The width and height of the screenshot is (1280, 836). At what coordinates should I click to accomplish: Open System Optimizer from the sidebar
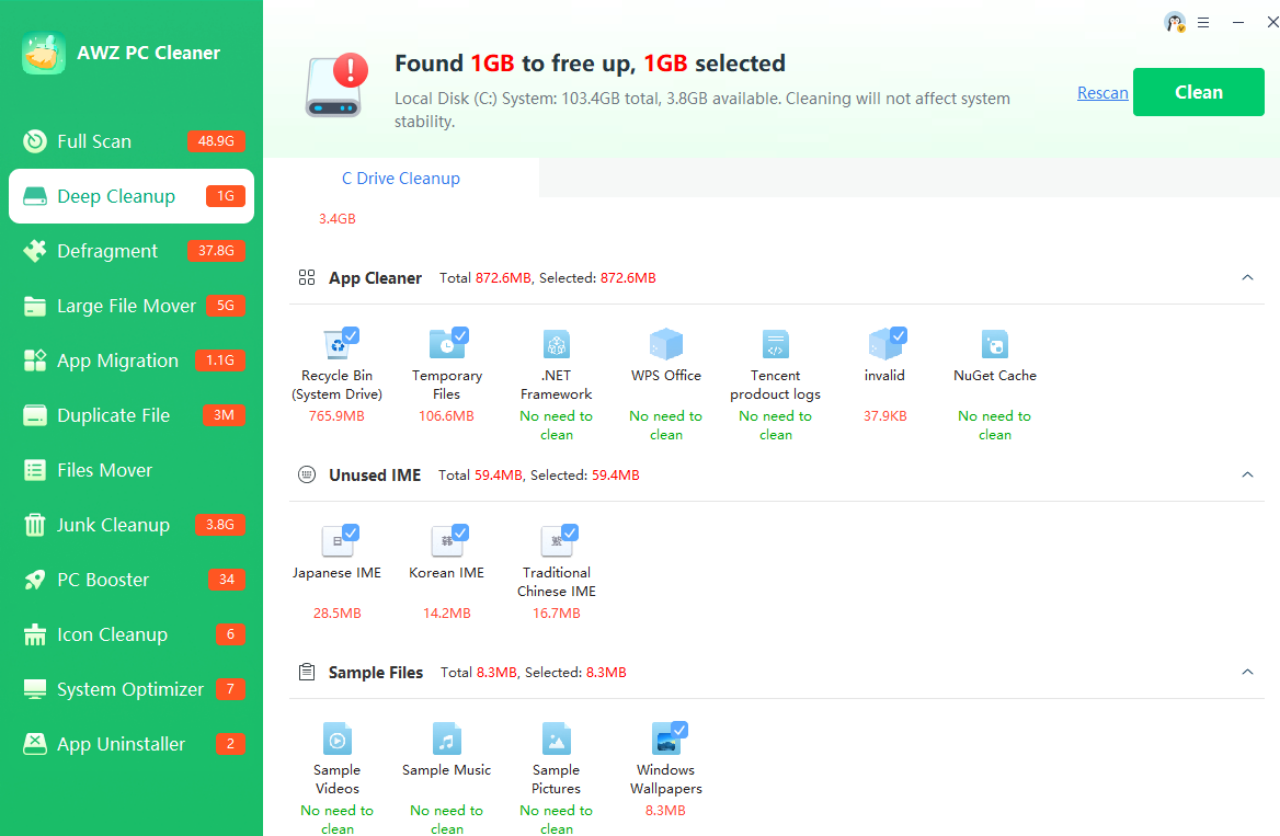[131, 690]
